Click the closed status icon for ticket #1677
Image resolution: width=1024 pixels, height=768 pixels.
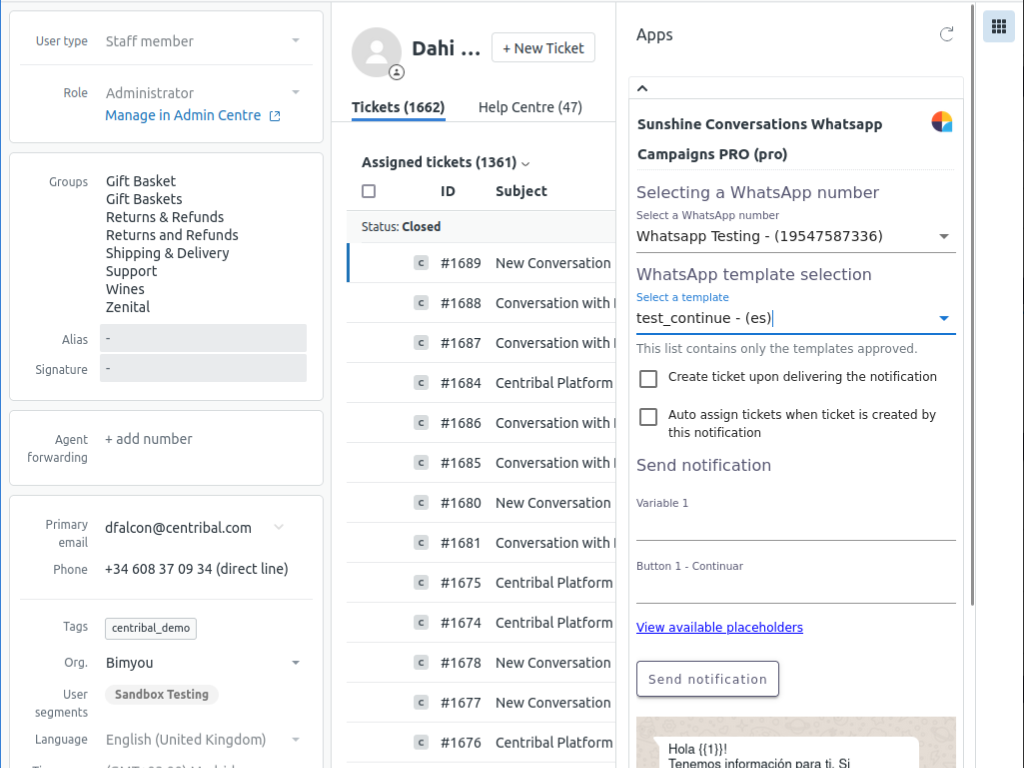[x=421, y=703]
